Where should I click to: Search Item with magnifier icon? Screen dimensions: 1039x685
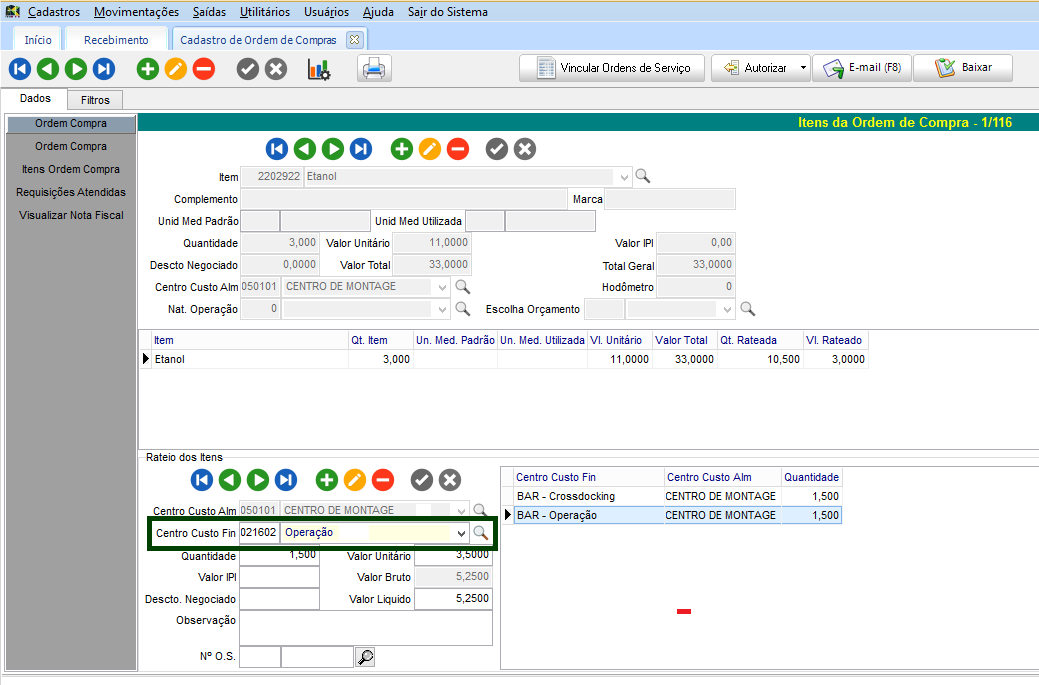point(643,176)
